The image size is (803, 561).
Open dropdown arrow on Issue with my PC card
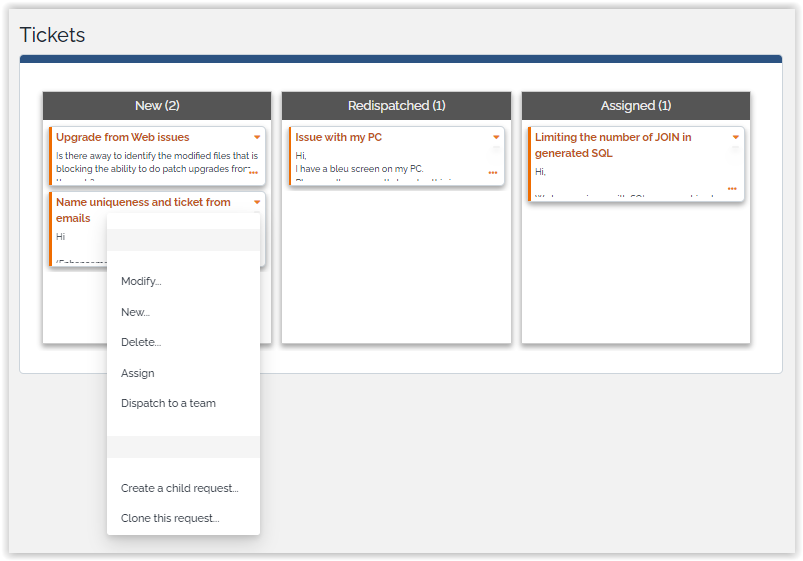coord(496,137)
